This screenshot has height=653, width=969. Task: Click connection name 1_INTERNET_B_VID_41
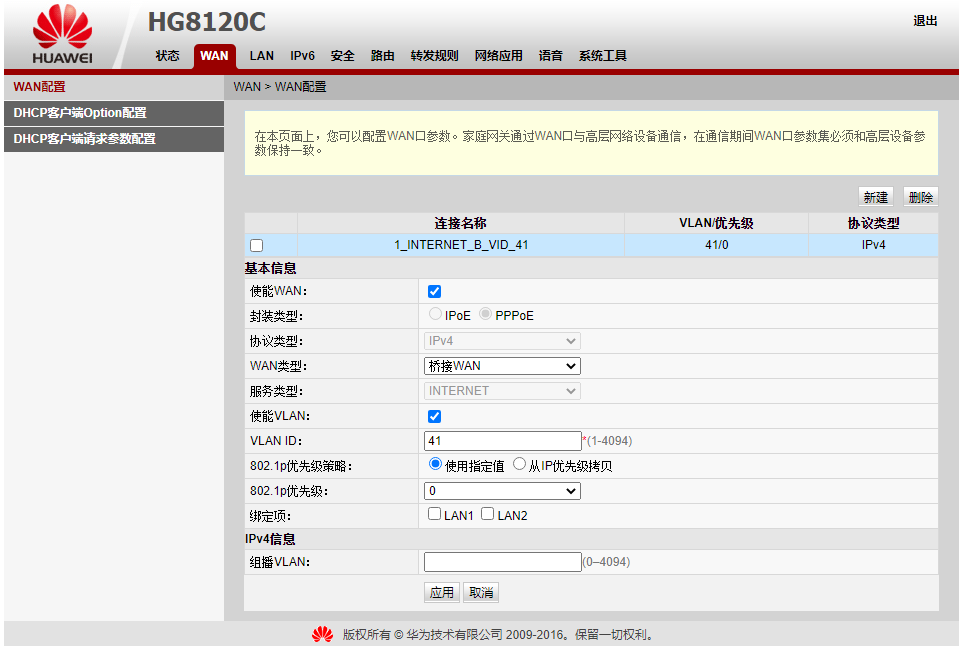[461, 245]
